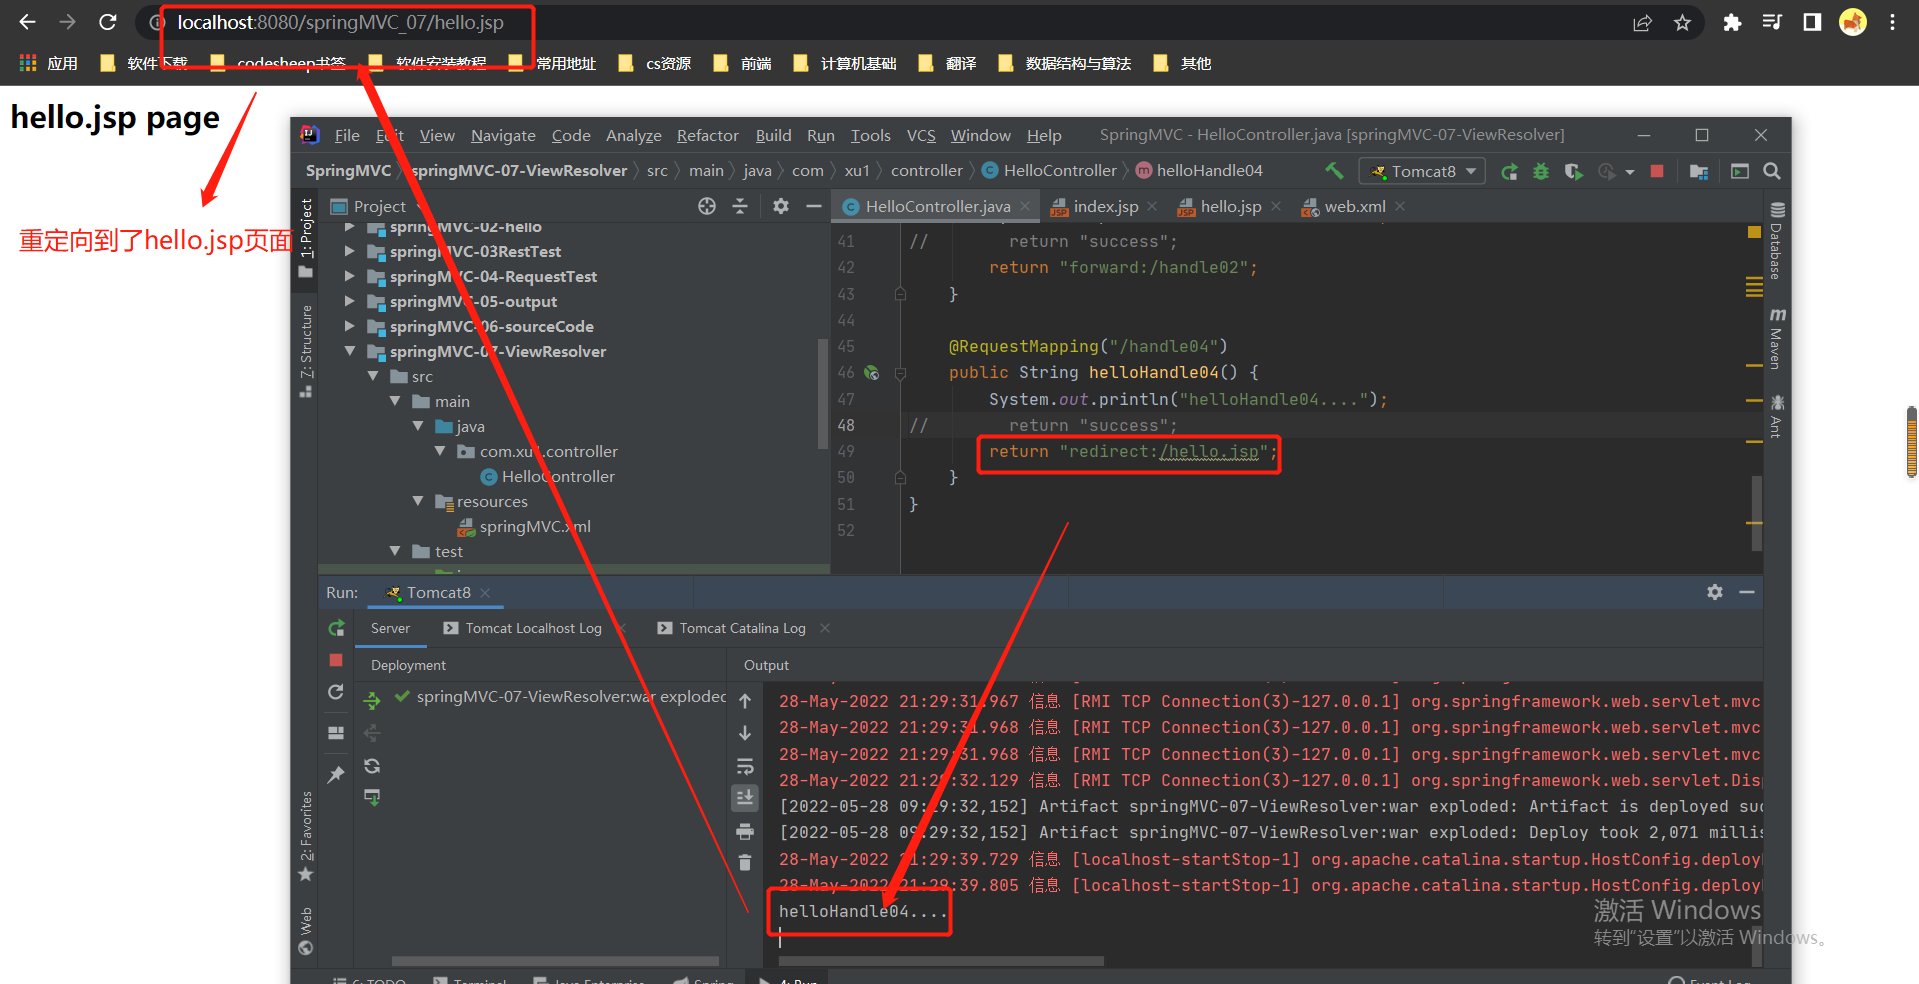This screenshot has height=984, width=1919.
Task: Start debugging with the green bug icon
Action: tap(1541, 171)
